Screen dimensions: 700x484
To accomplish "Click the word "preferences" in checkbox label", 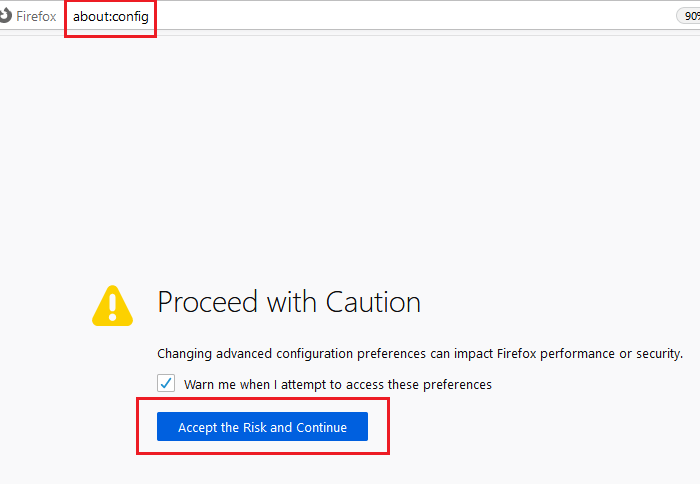I will (x=456, y=384).
